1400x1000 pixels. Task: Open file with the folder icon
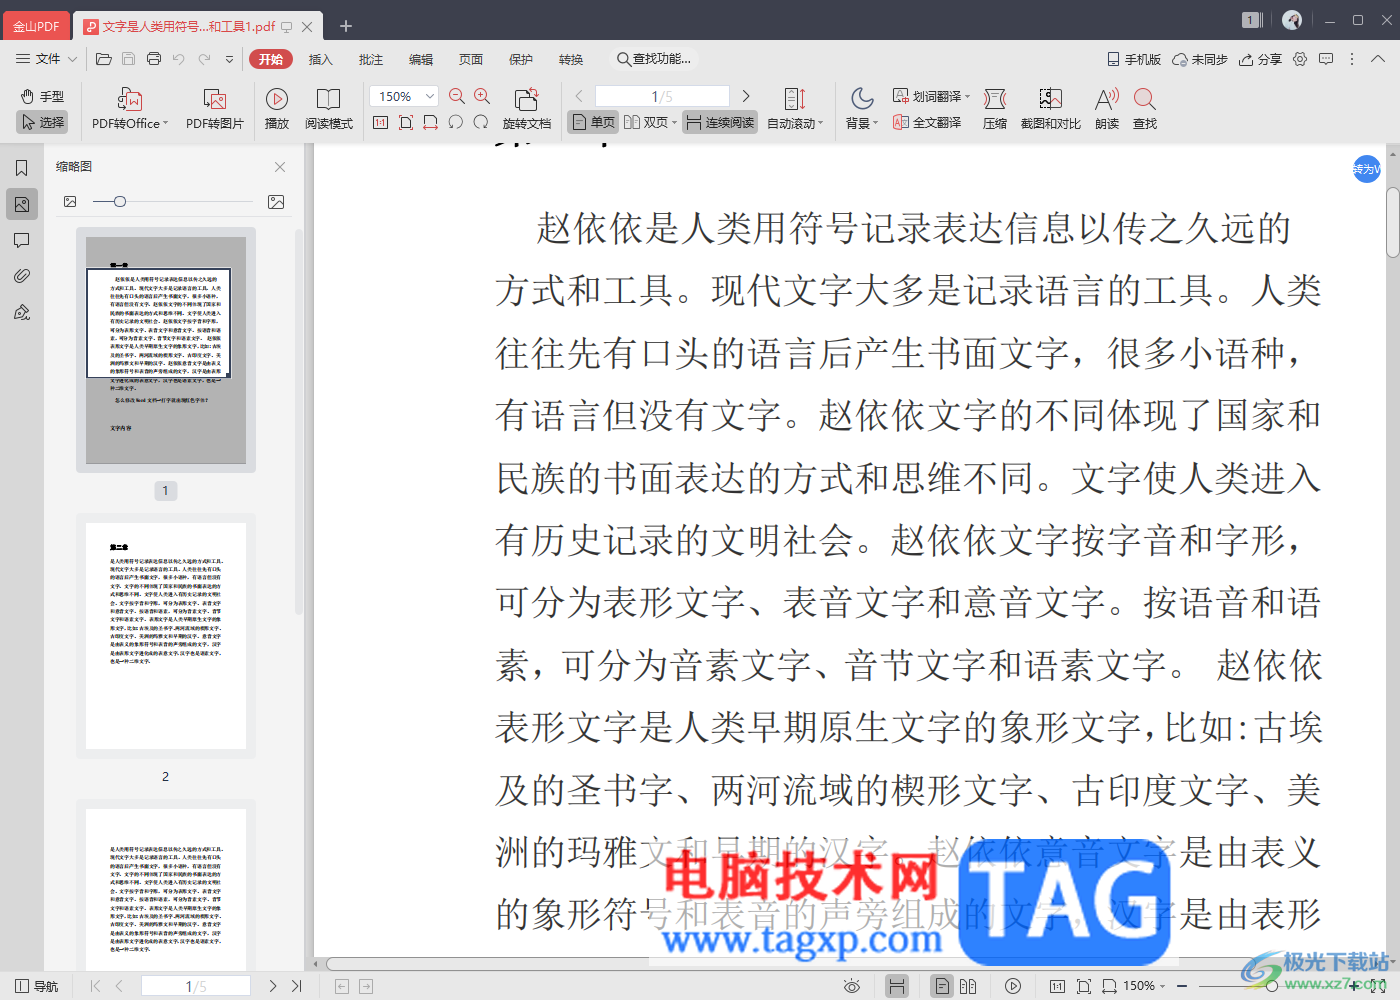pyautogui.click(x=103, y=59)
